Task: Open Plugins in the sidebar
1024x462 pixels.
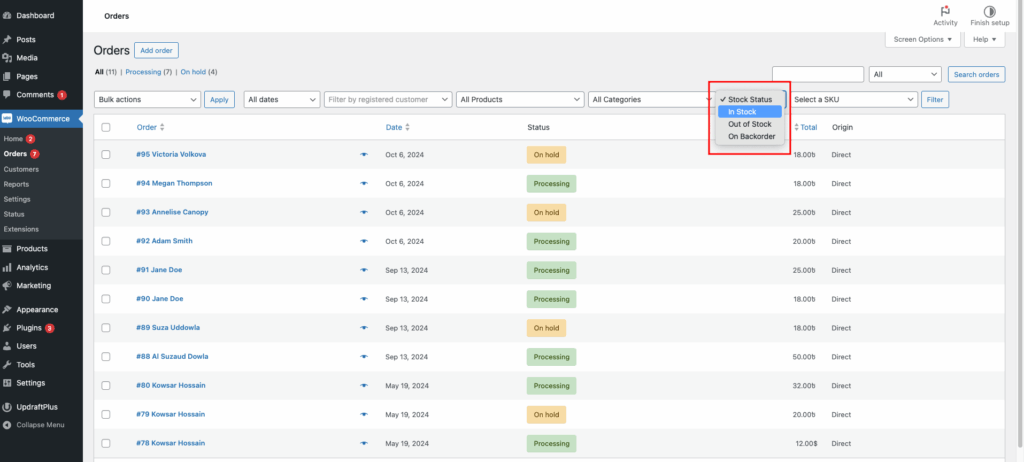Action: 29,327
